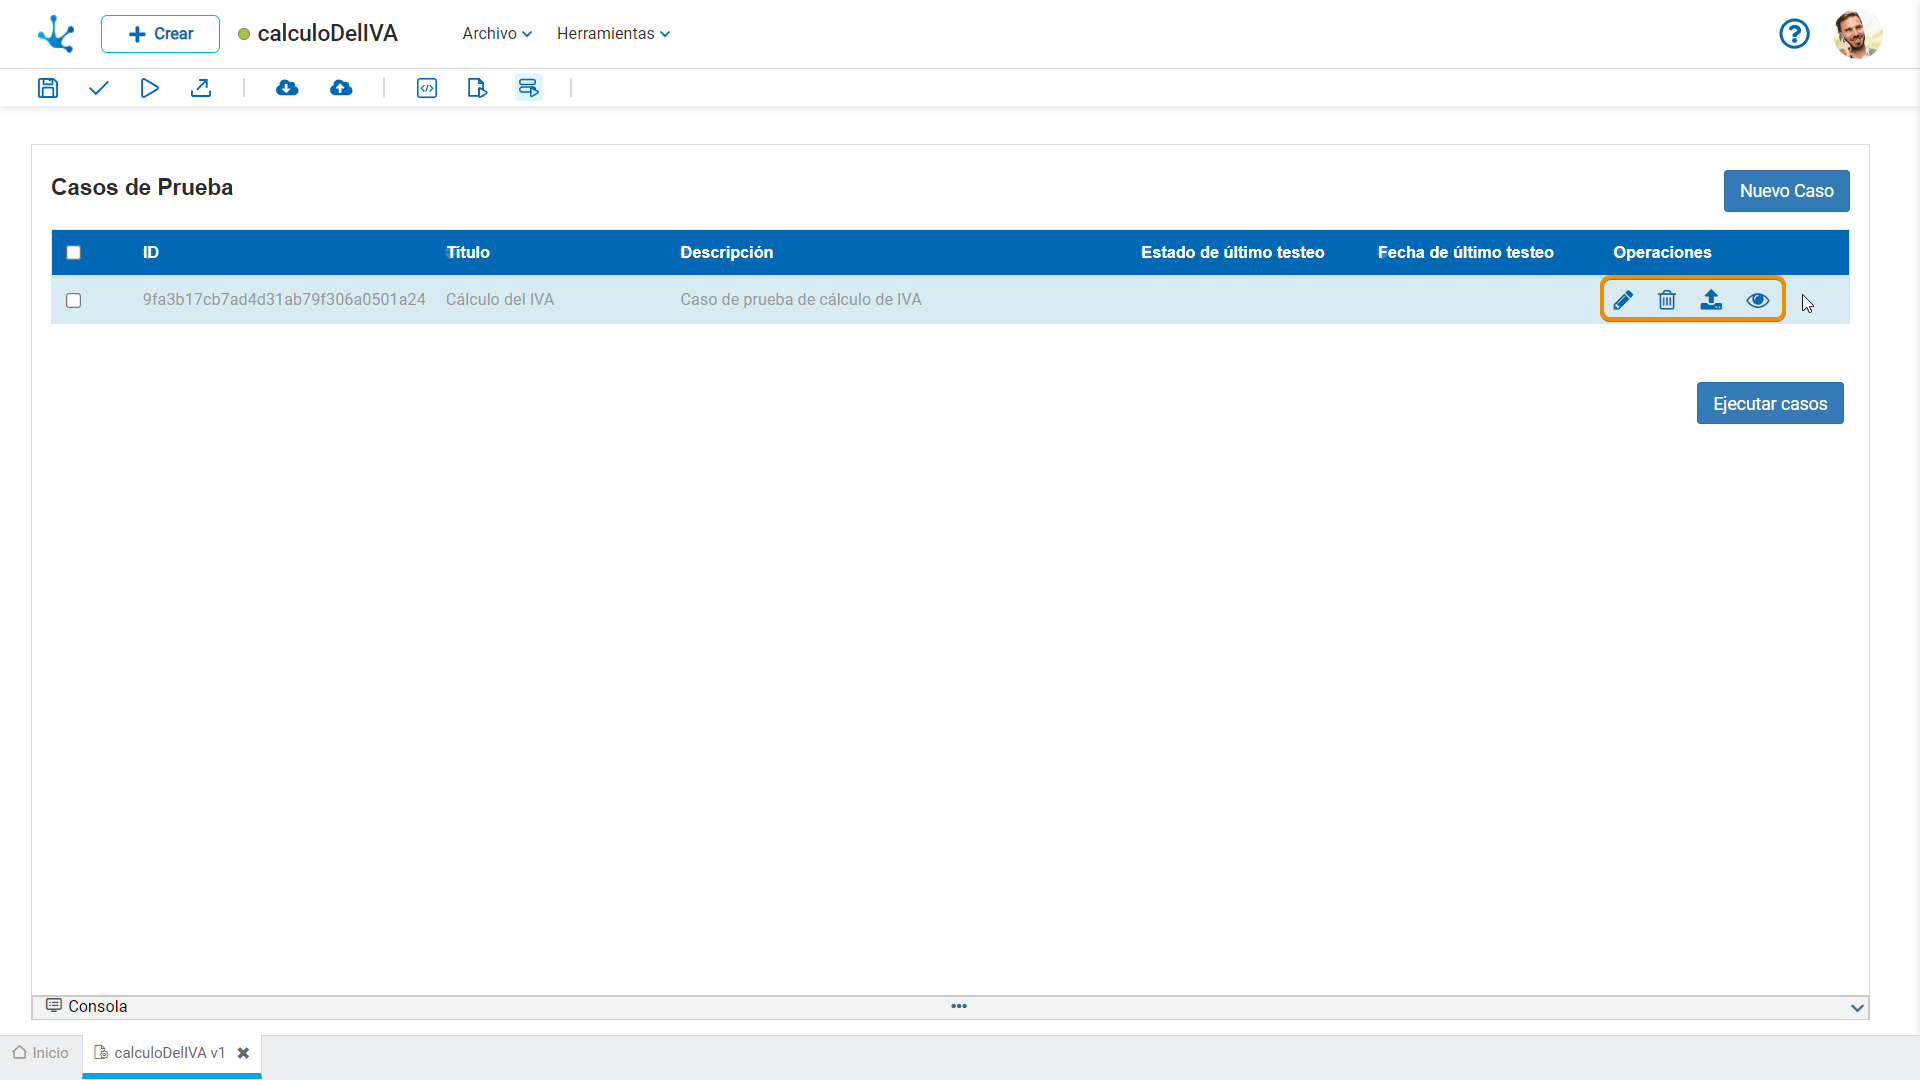Open the Herramientas dropdown menu

click(613, 34)
